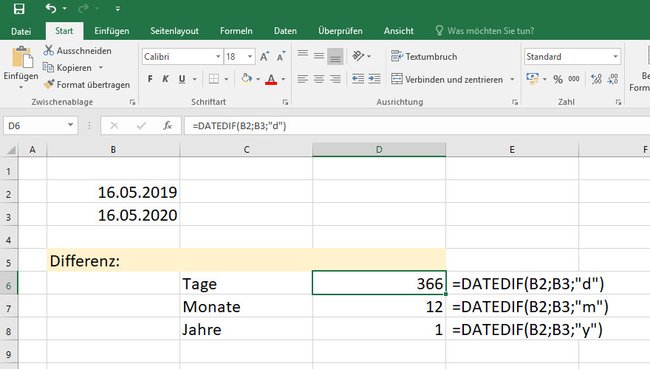Undo the last action

point(51,8)
